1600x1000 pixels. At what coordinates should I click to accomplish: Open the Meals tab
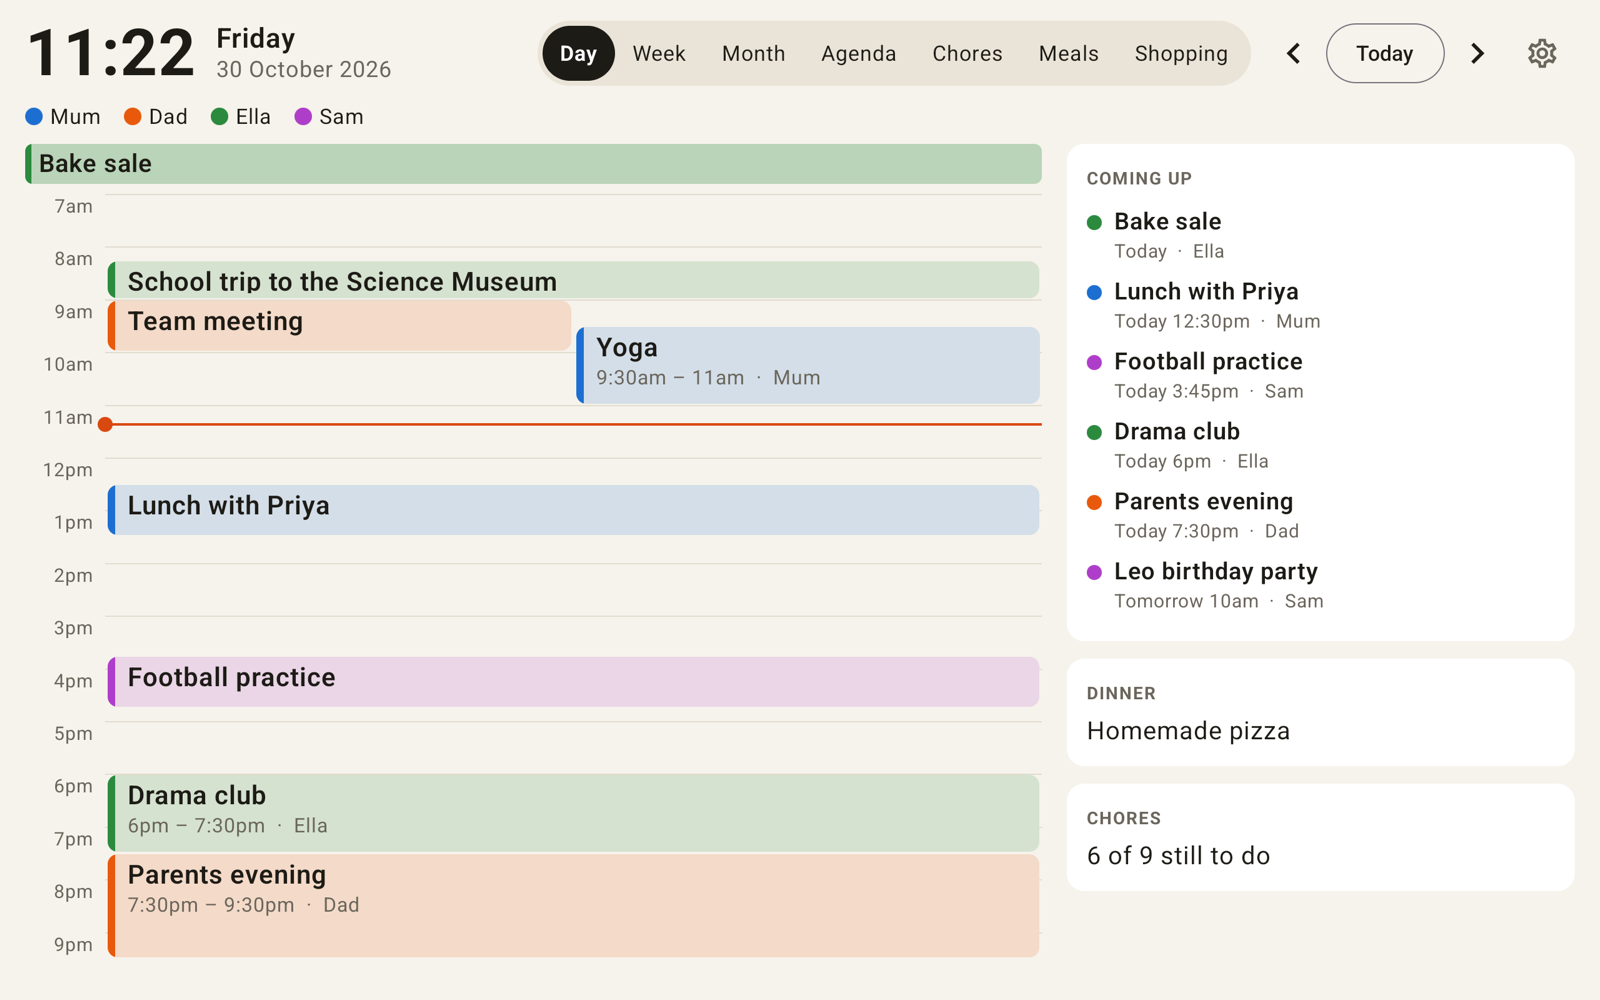pos(1068,53)
